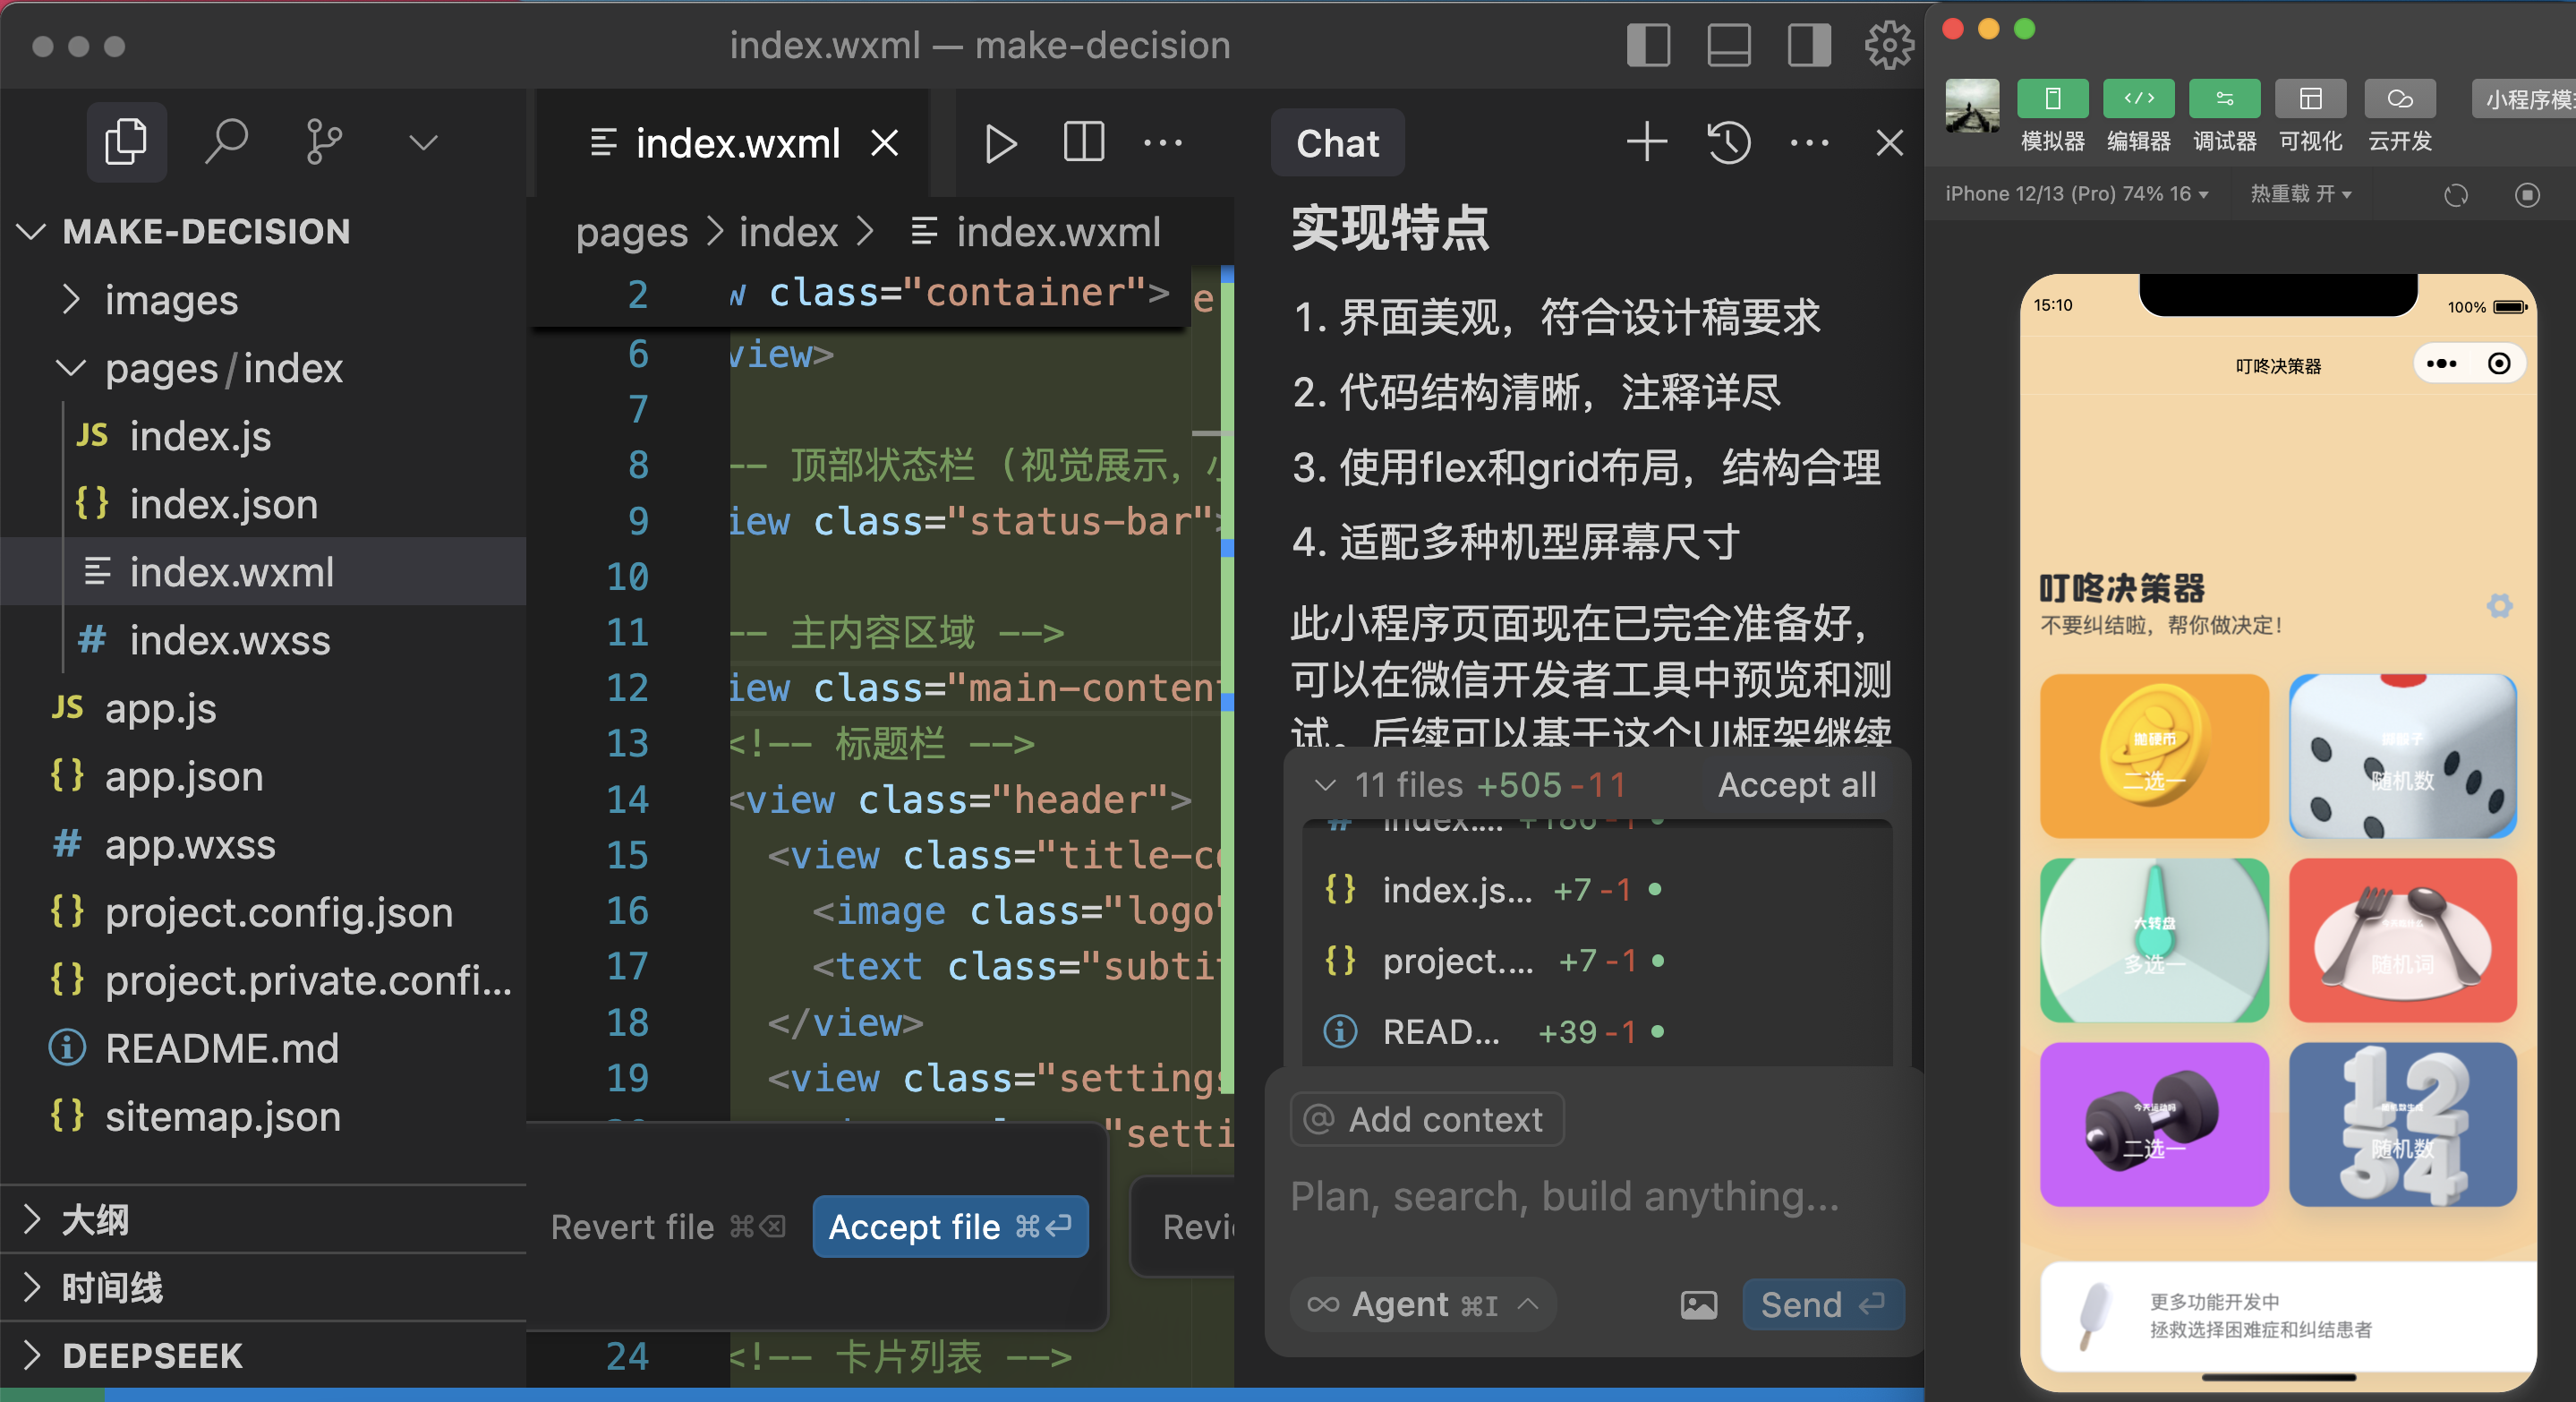Screen dimensions: 2576x1402
Task: Select the Chat panel tab
Action: 1337,143
